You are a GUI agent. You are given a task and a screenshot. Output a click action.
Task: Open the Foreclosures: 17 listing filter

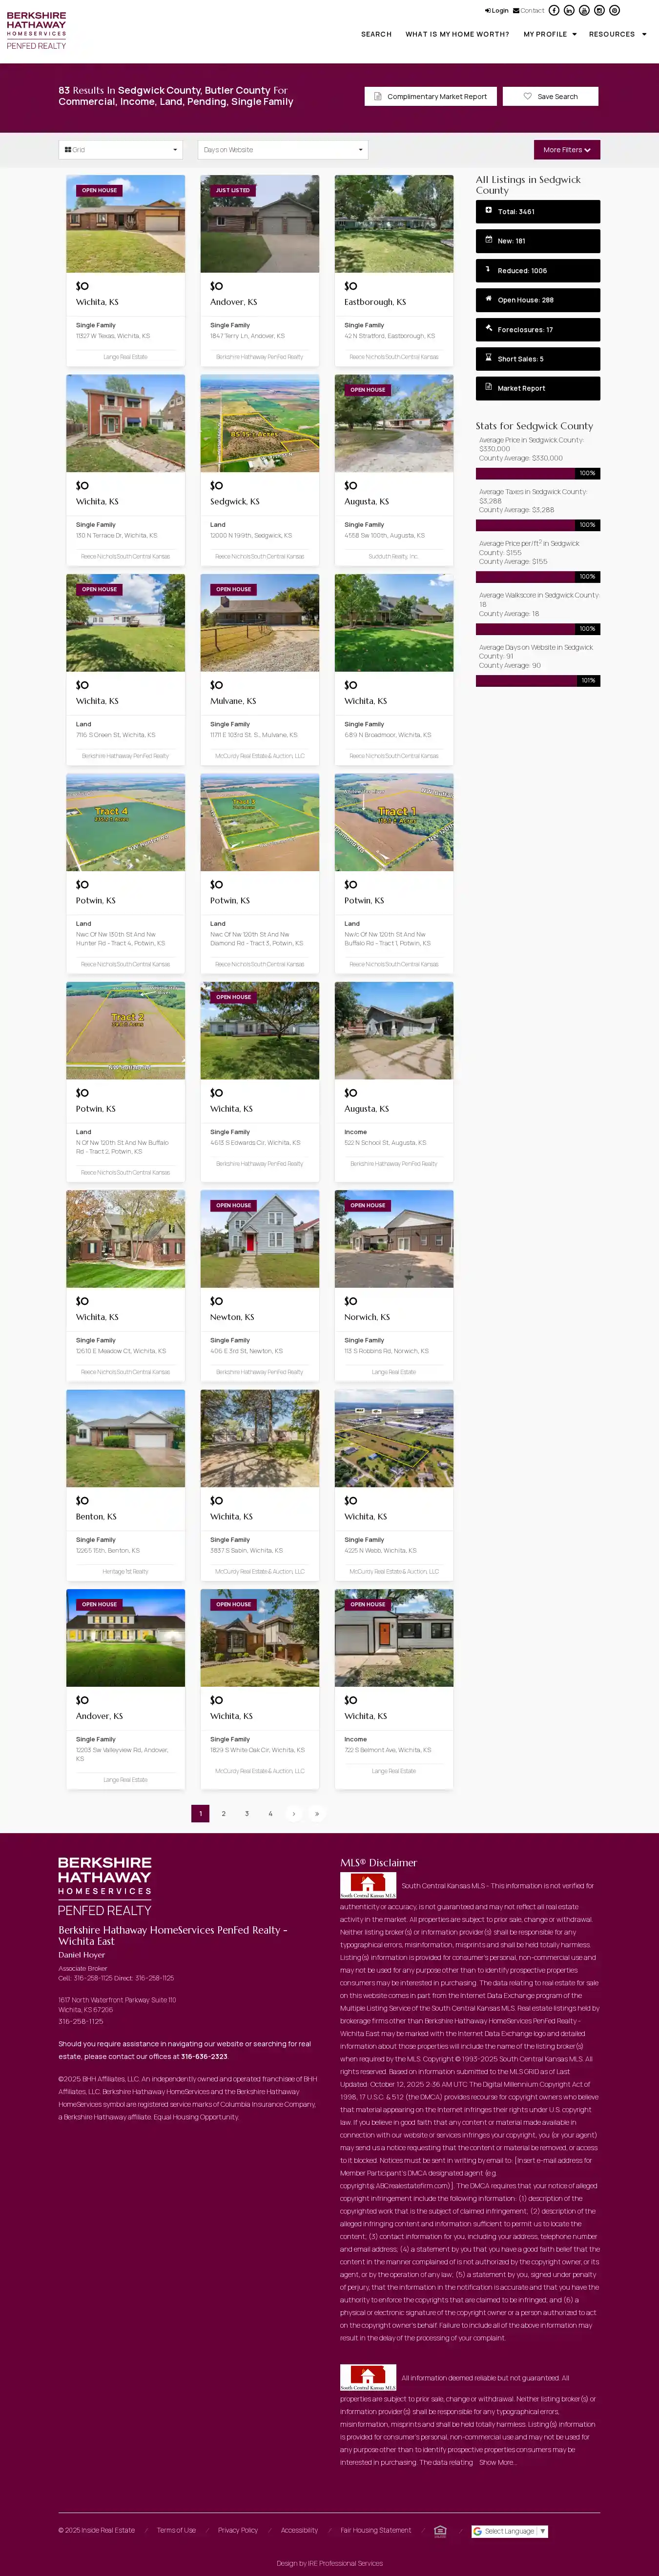click(x=538, y=329)
